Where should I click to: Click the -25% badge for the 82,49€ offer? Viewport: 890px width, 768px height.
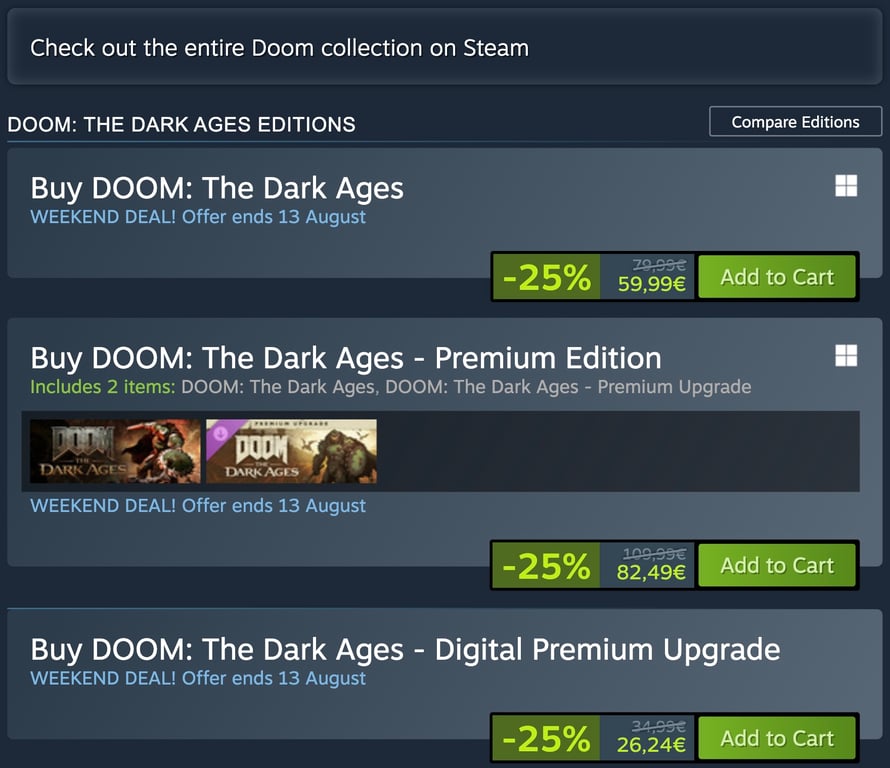[546, 566]
